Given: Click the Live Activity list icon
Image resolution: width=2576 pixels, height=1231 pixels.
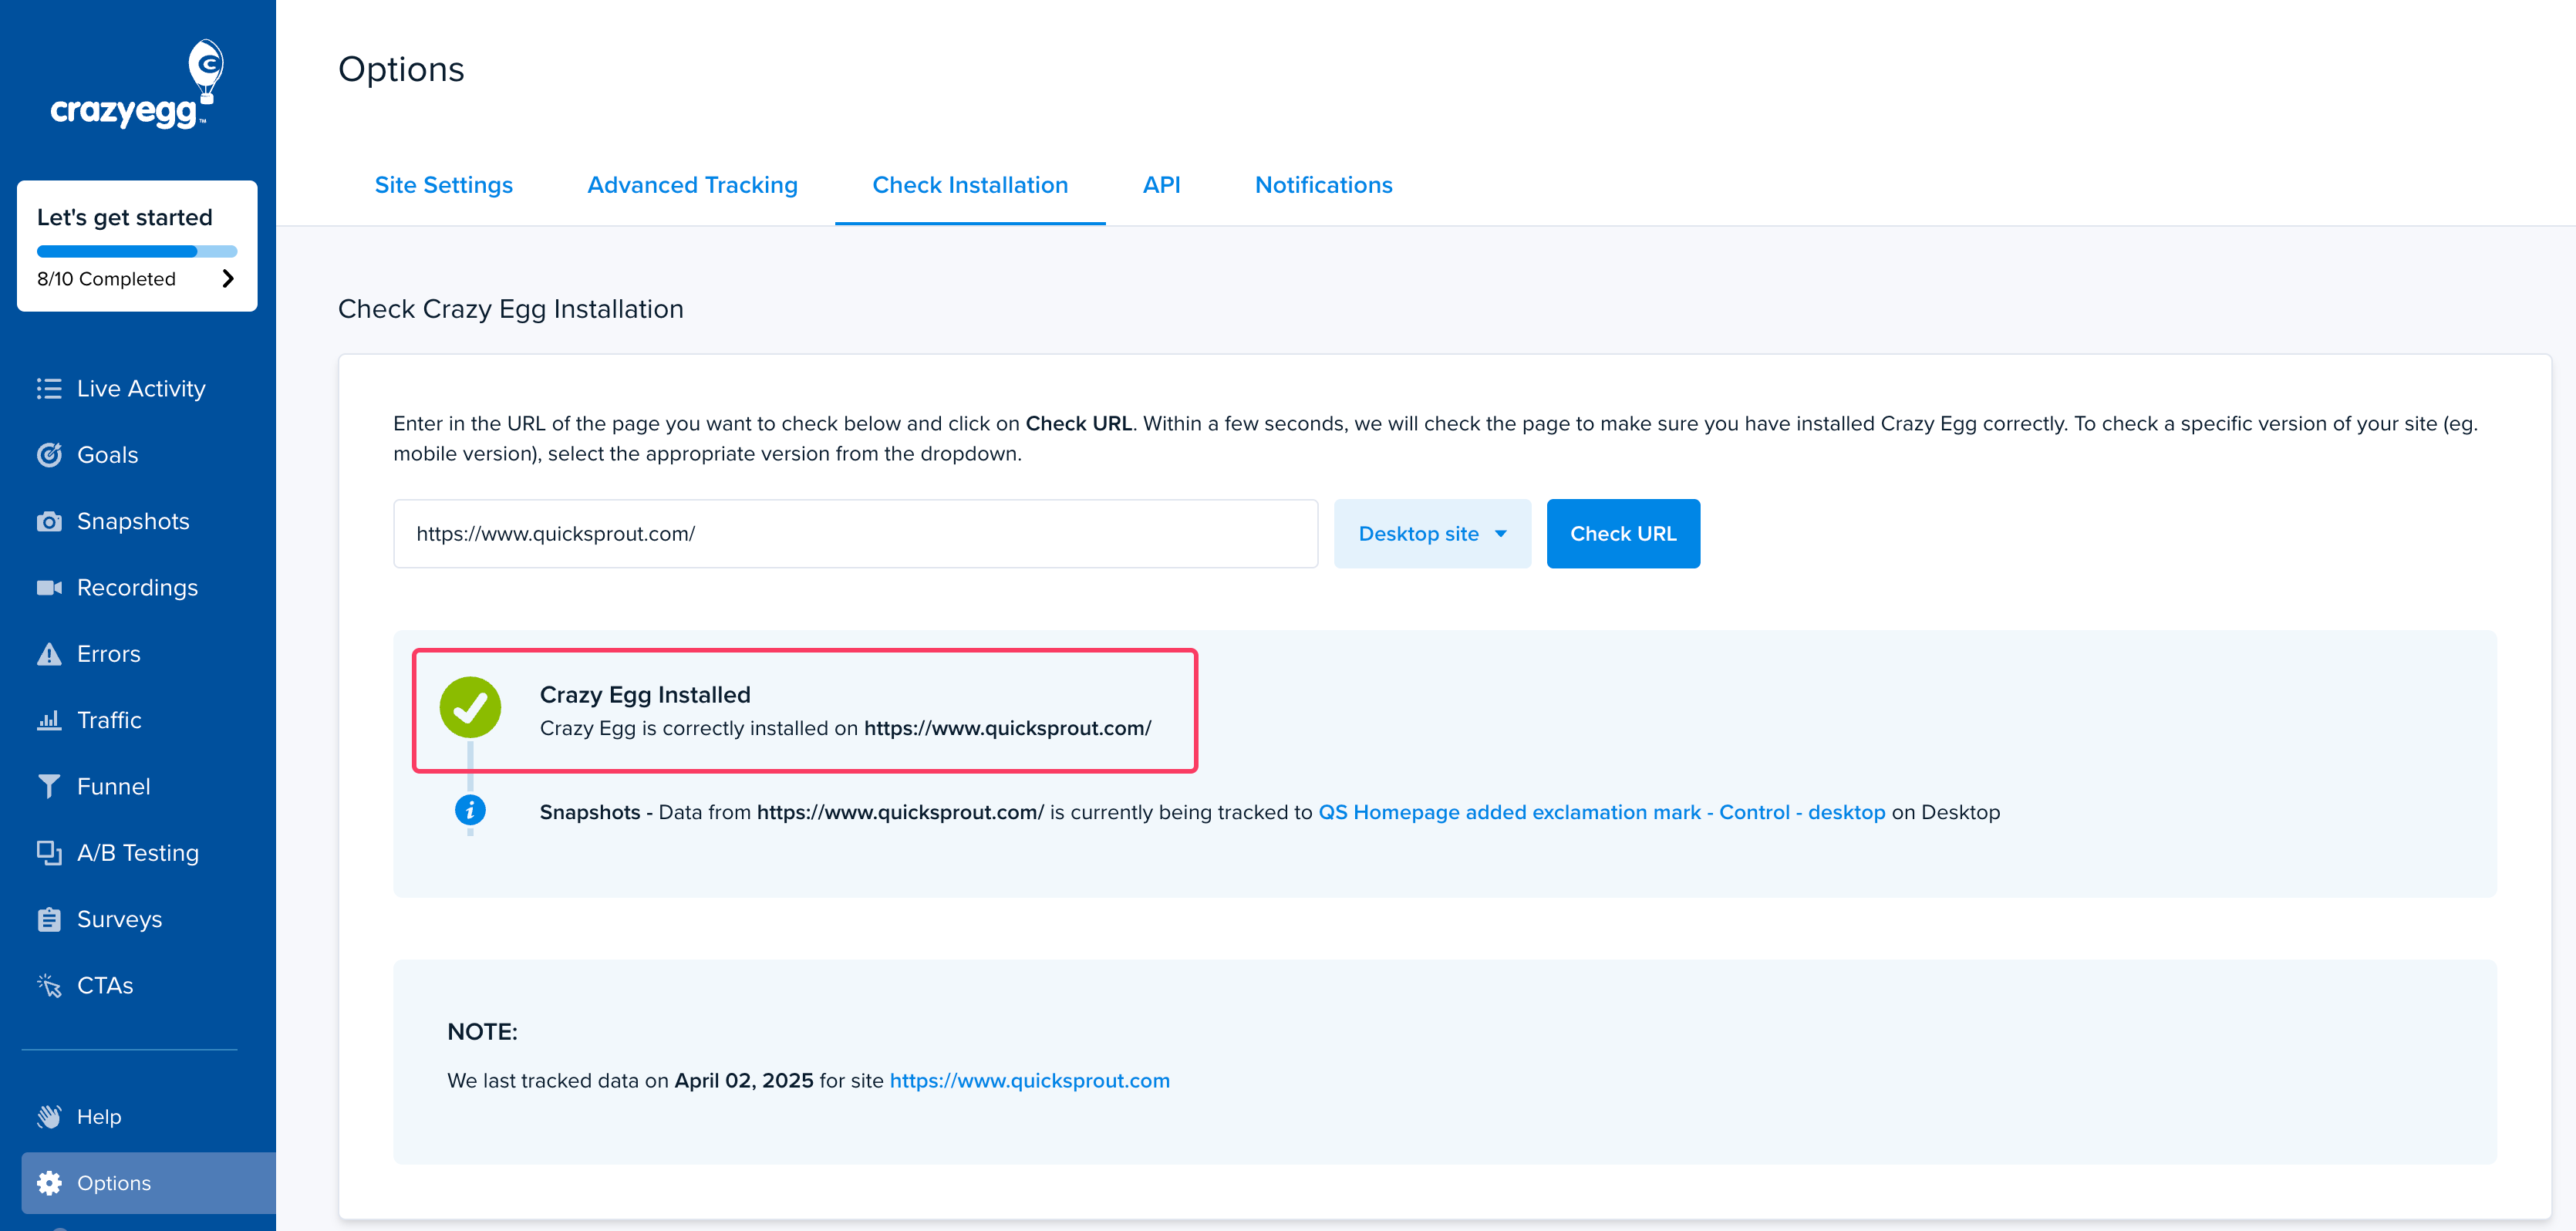Looking at the screenshot, I should click(49, 388).
